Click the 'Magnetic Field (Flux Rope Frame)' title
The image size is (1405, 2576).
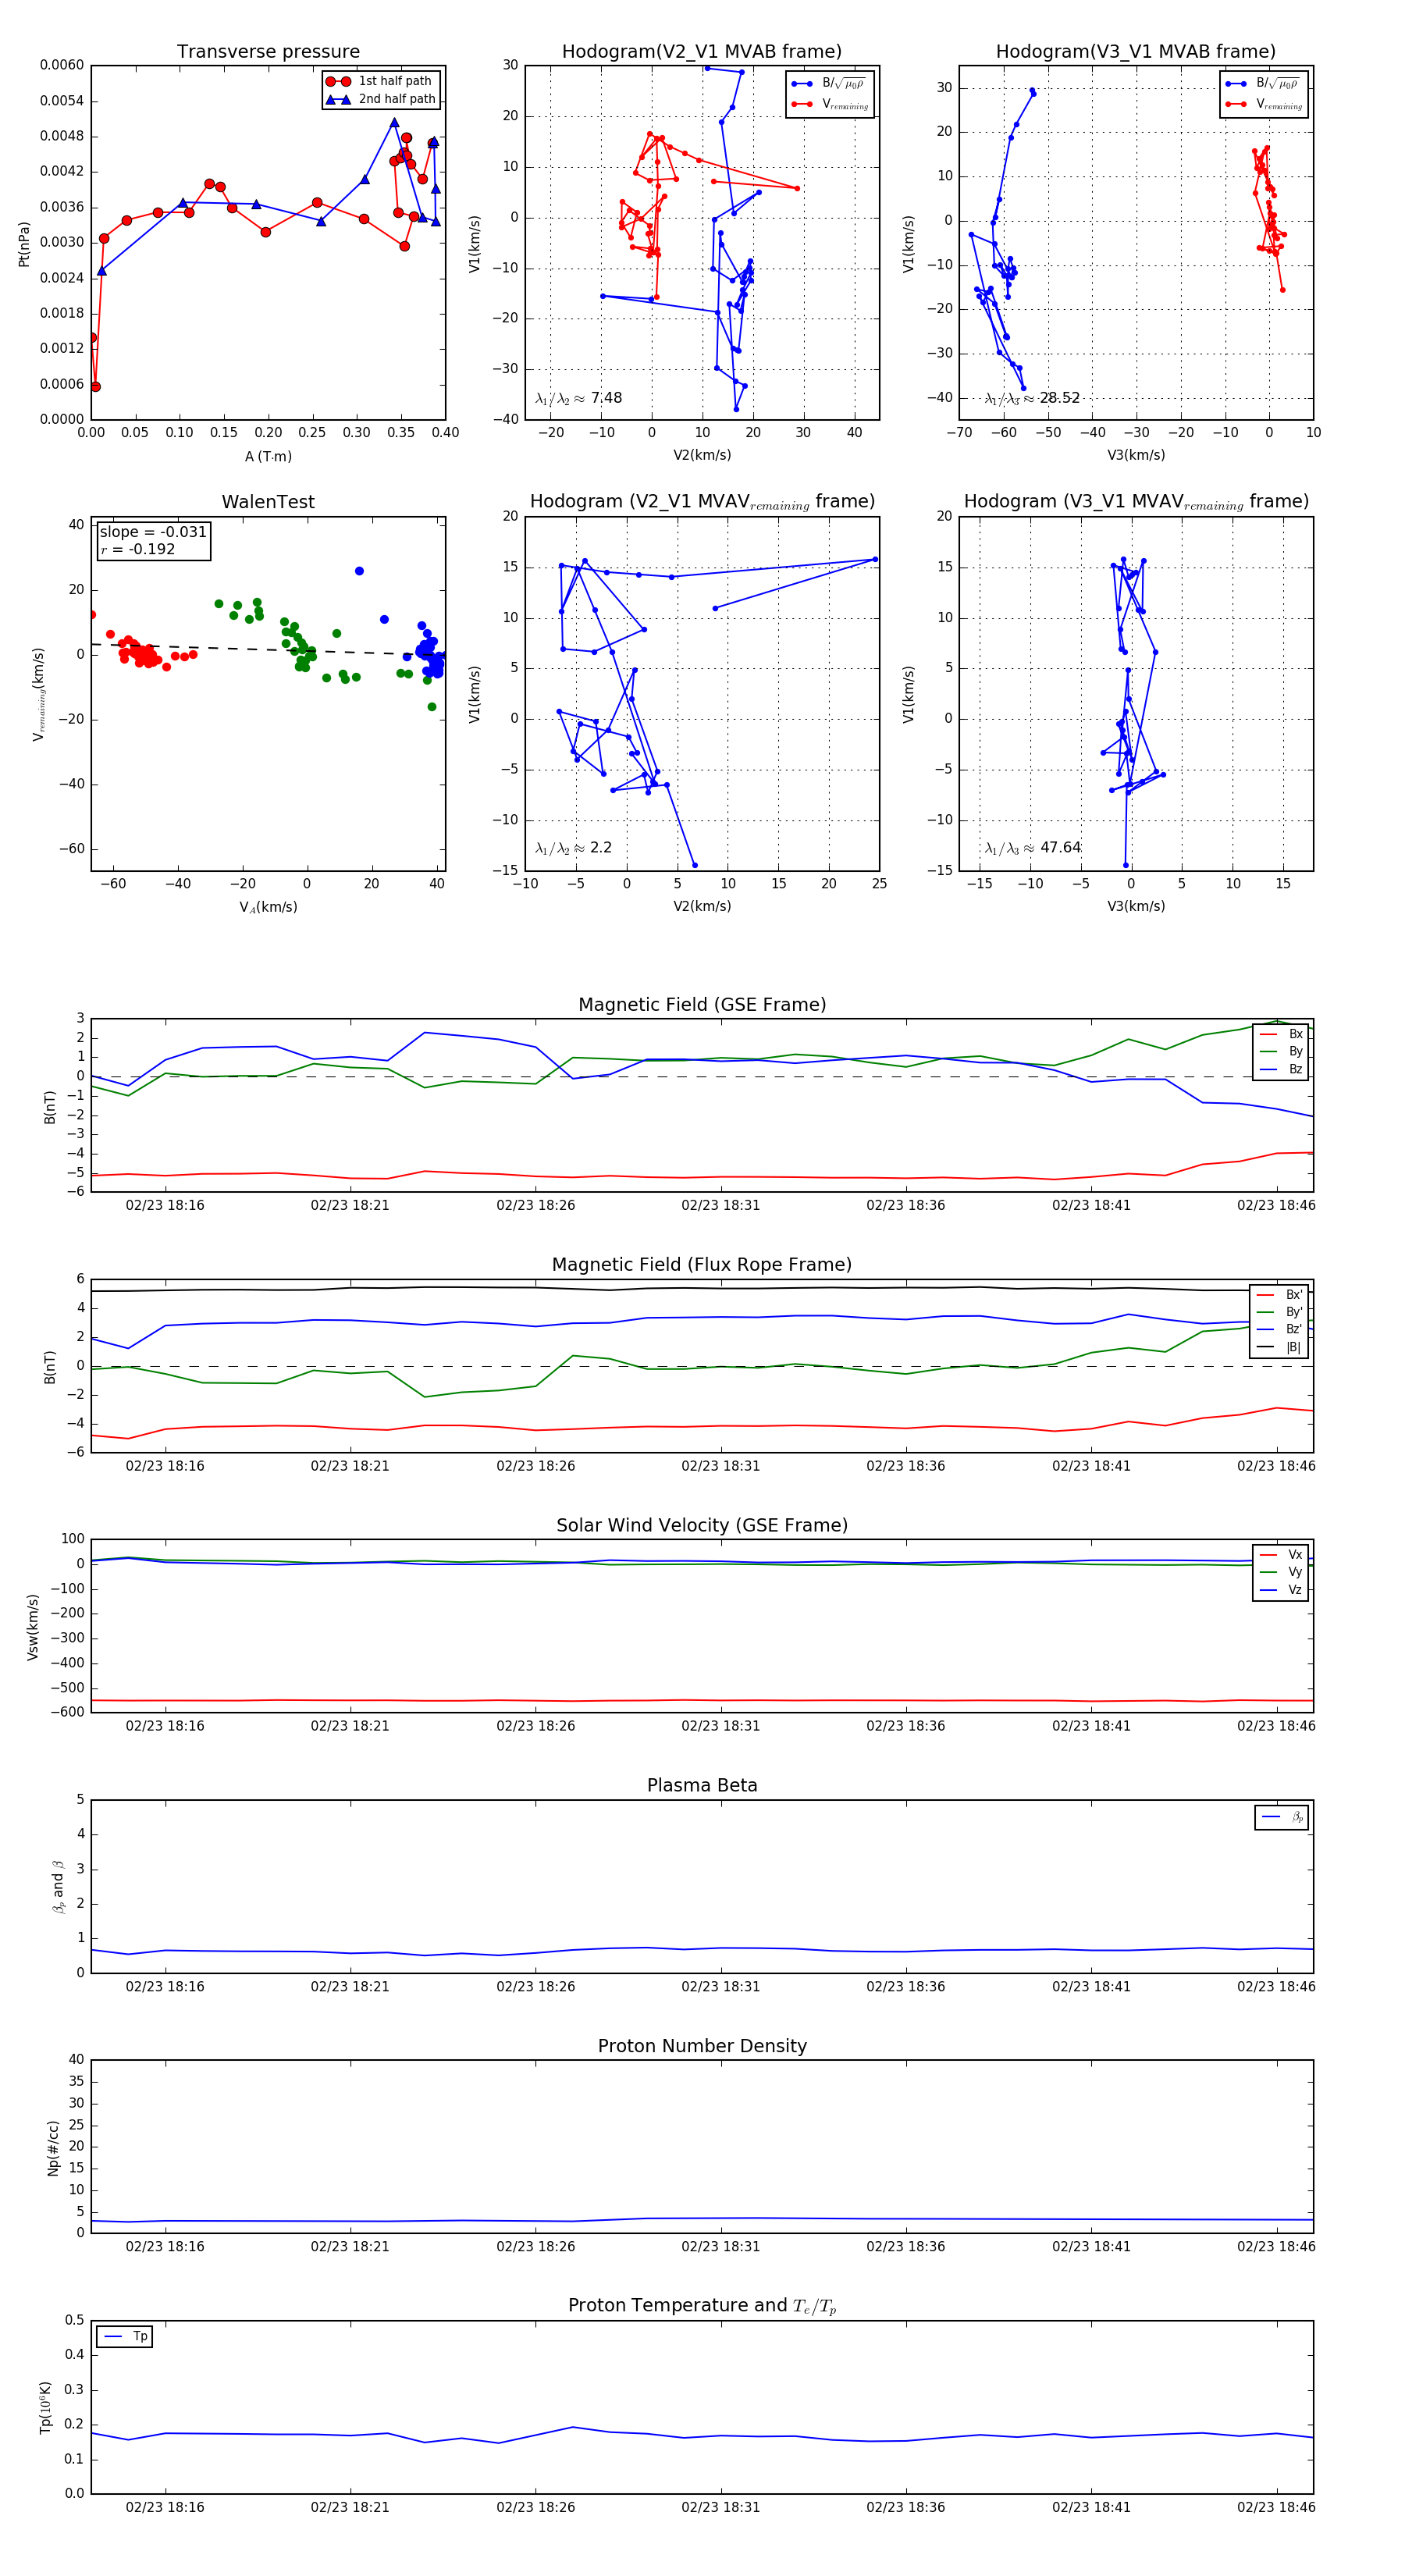coord(702,1265)
